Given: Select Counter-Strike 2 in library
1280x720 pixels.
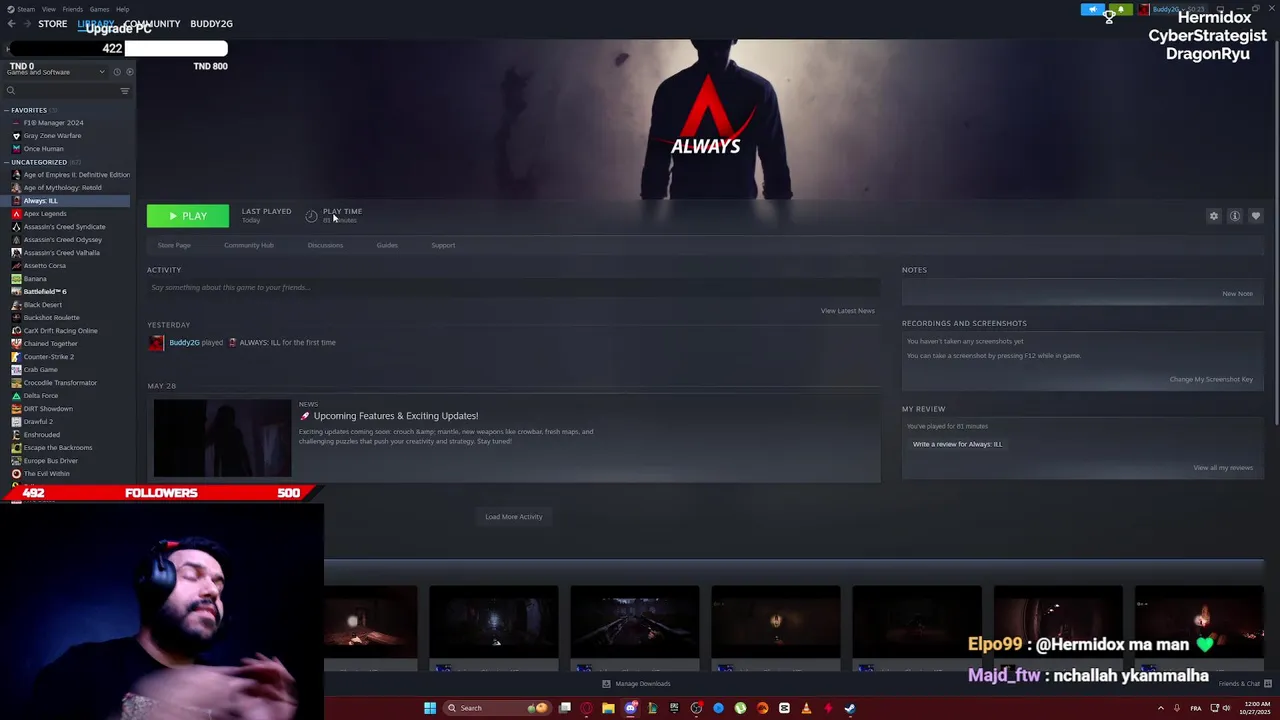Looking at the screenshot, I should point(48,357).
